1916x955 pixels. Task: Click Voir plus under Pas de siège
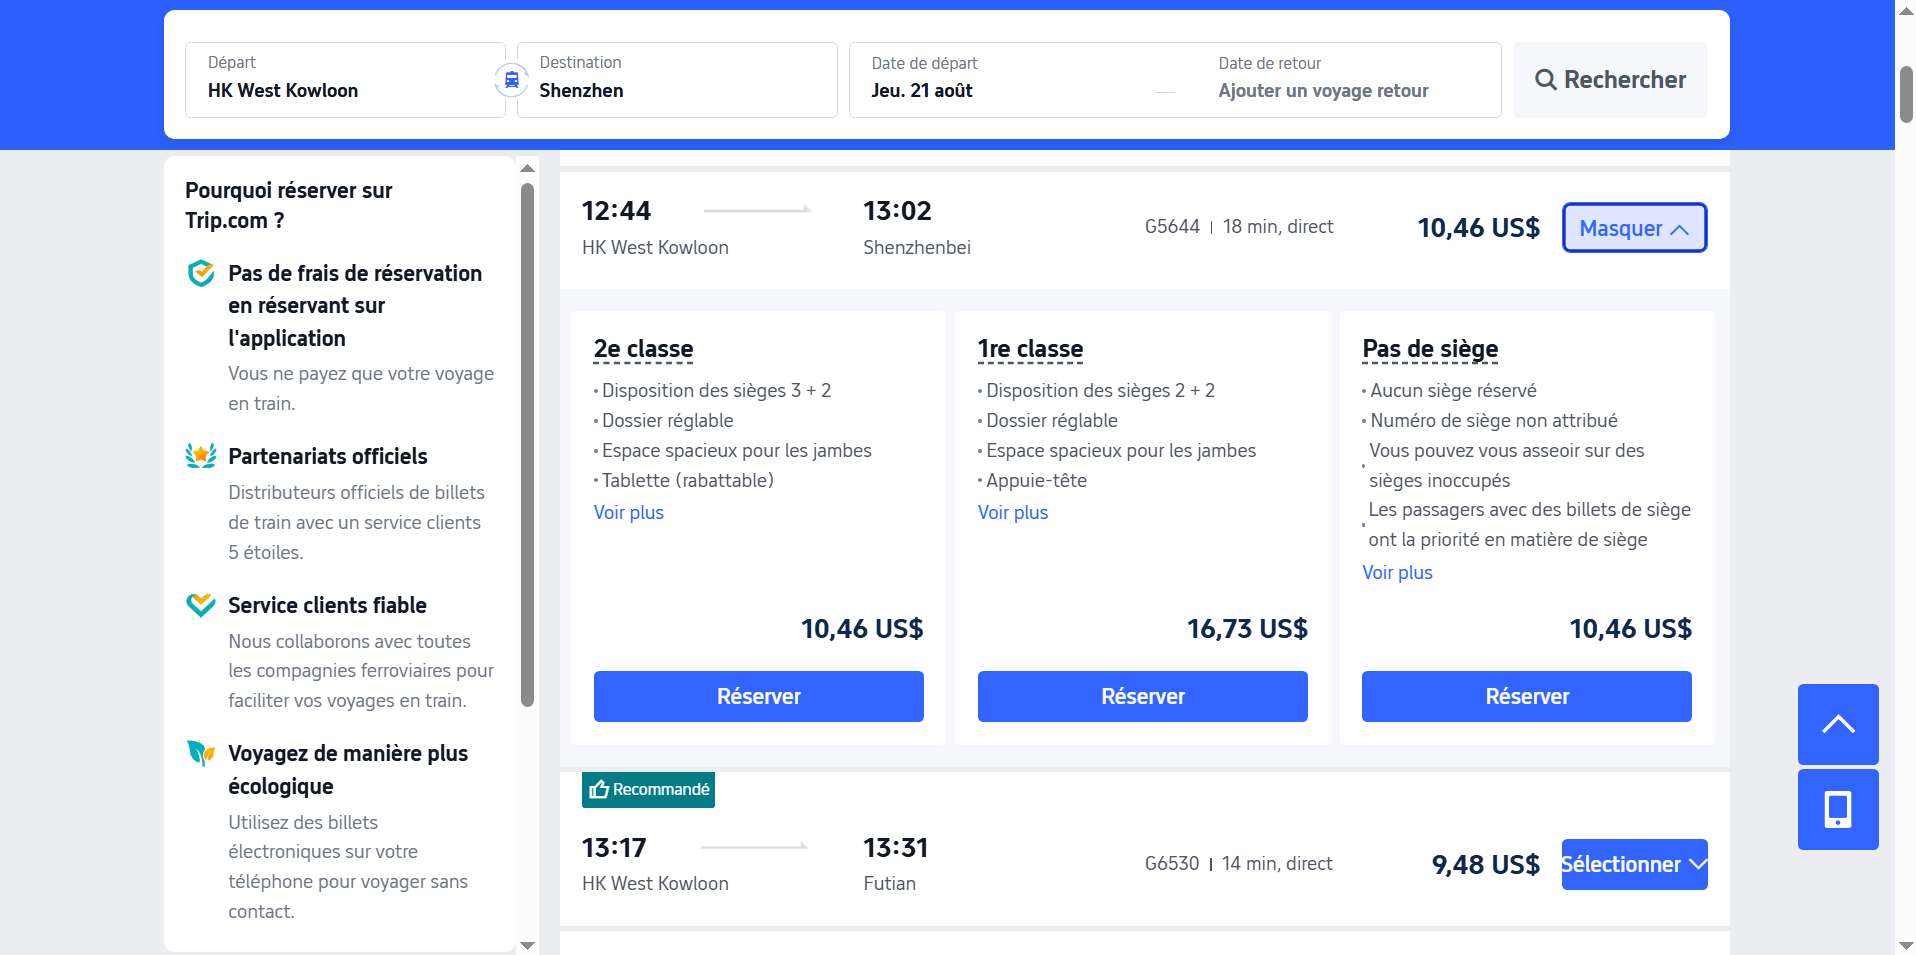[x=1397, y=572]
